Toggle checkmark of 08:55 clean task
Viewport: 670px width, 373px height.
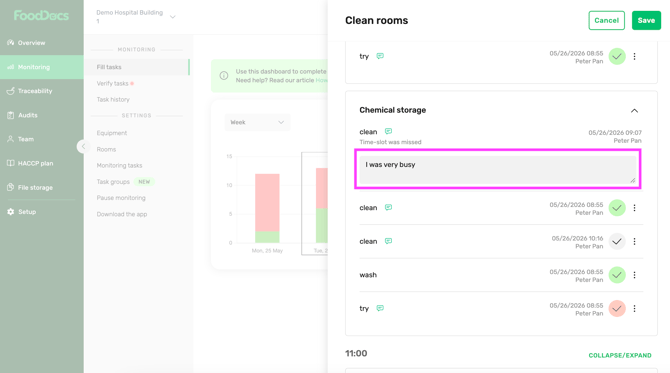pyautogui.click(x=617, y=208)
